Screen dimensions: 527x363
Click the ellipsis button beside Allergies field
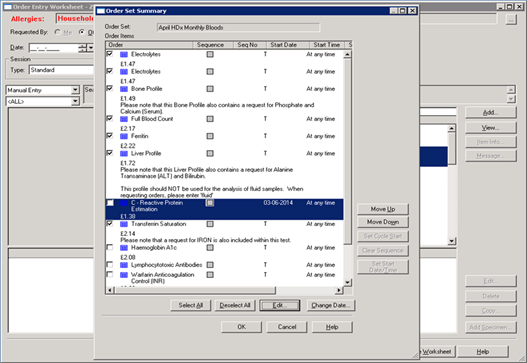click(511, 20)
